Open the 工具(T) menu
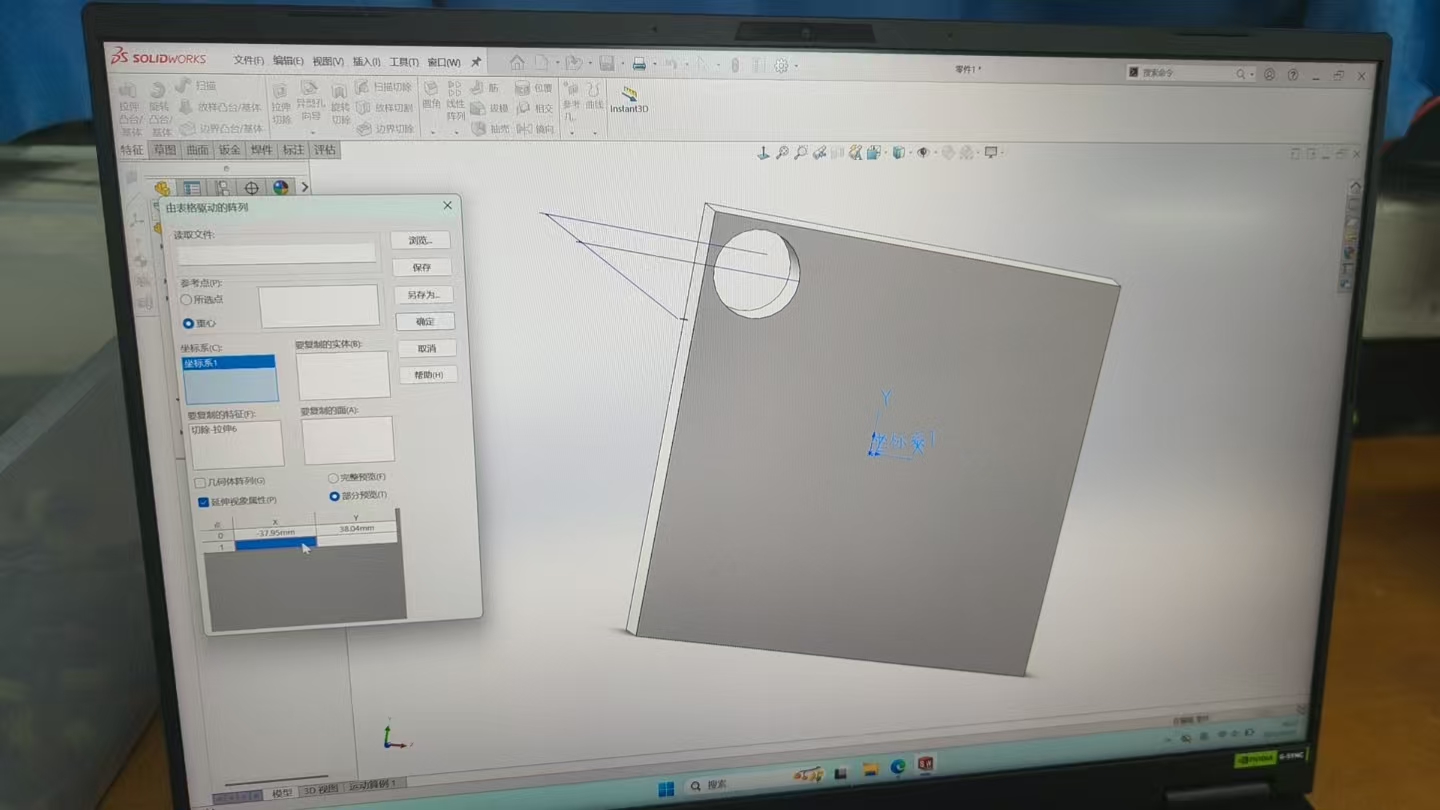Screen dimensions: 1440x810 click(404, 62)
